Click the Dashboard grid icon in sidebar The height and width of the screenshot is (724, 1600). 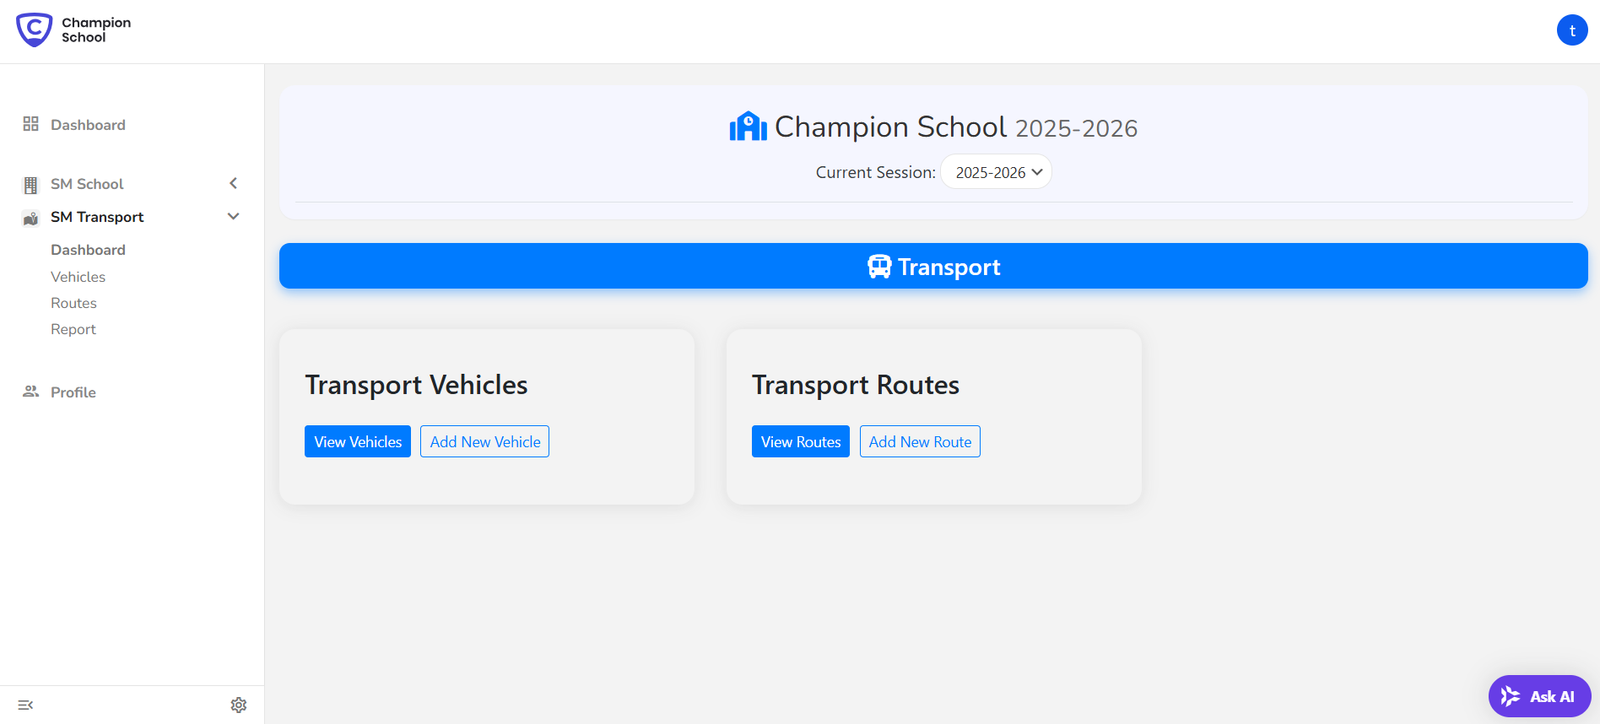coord(31,124)
